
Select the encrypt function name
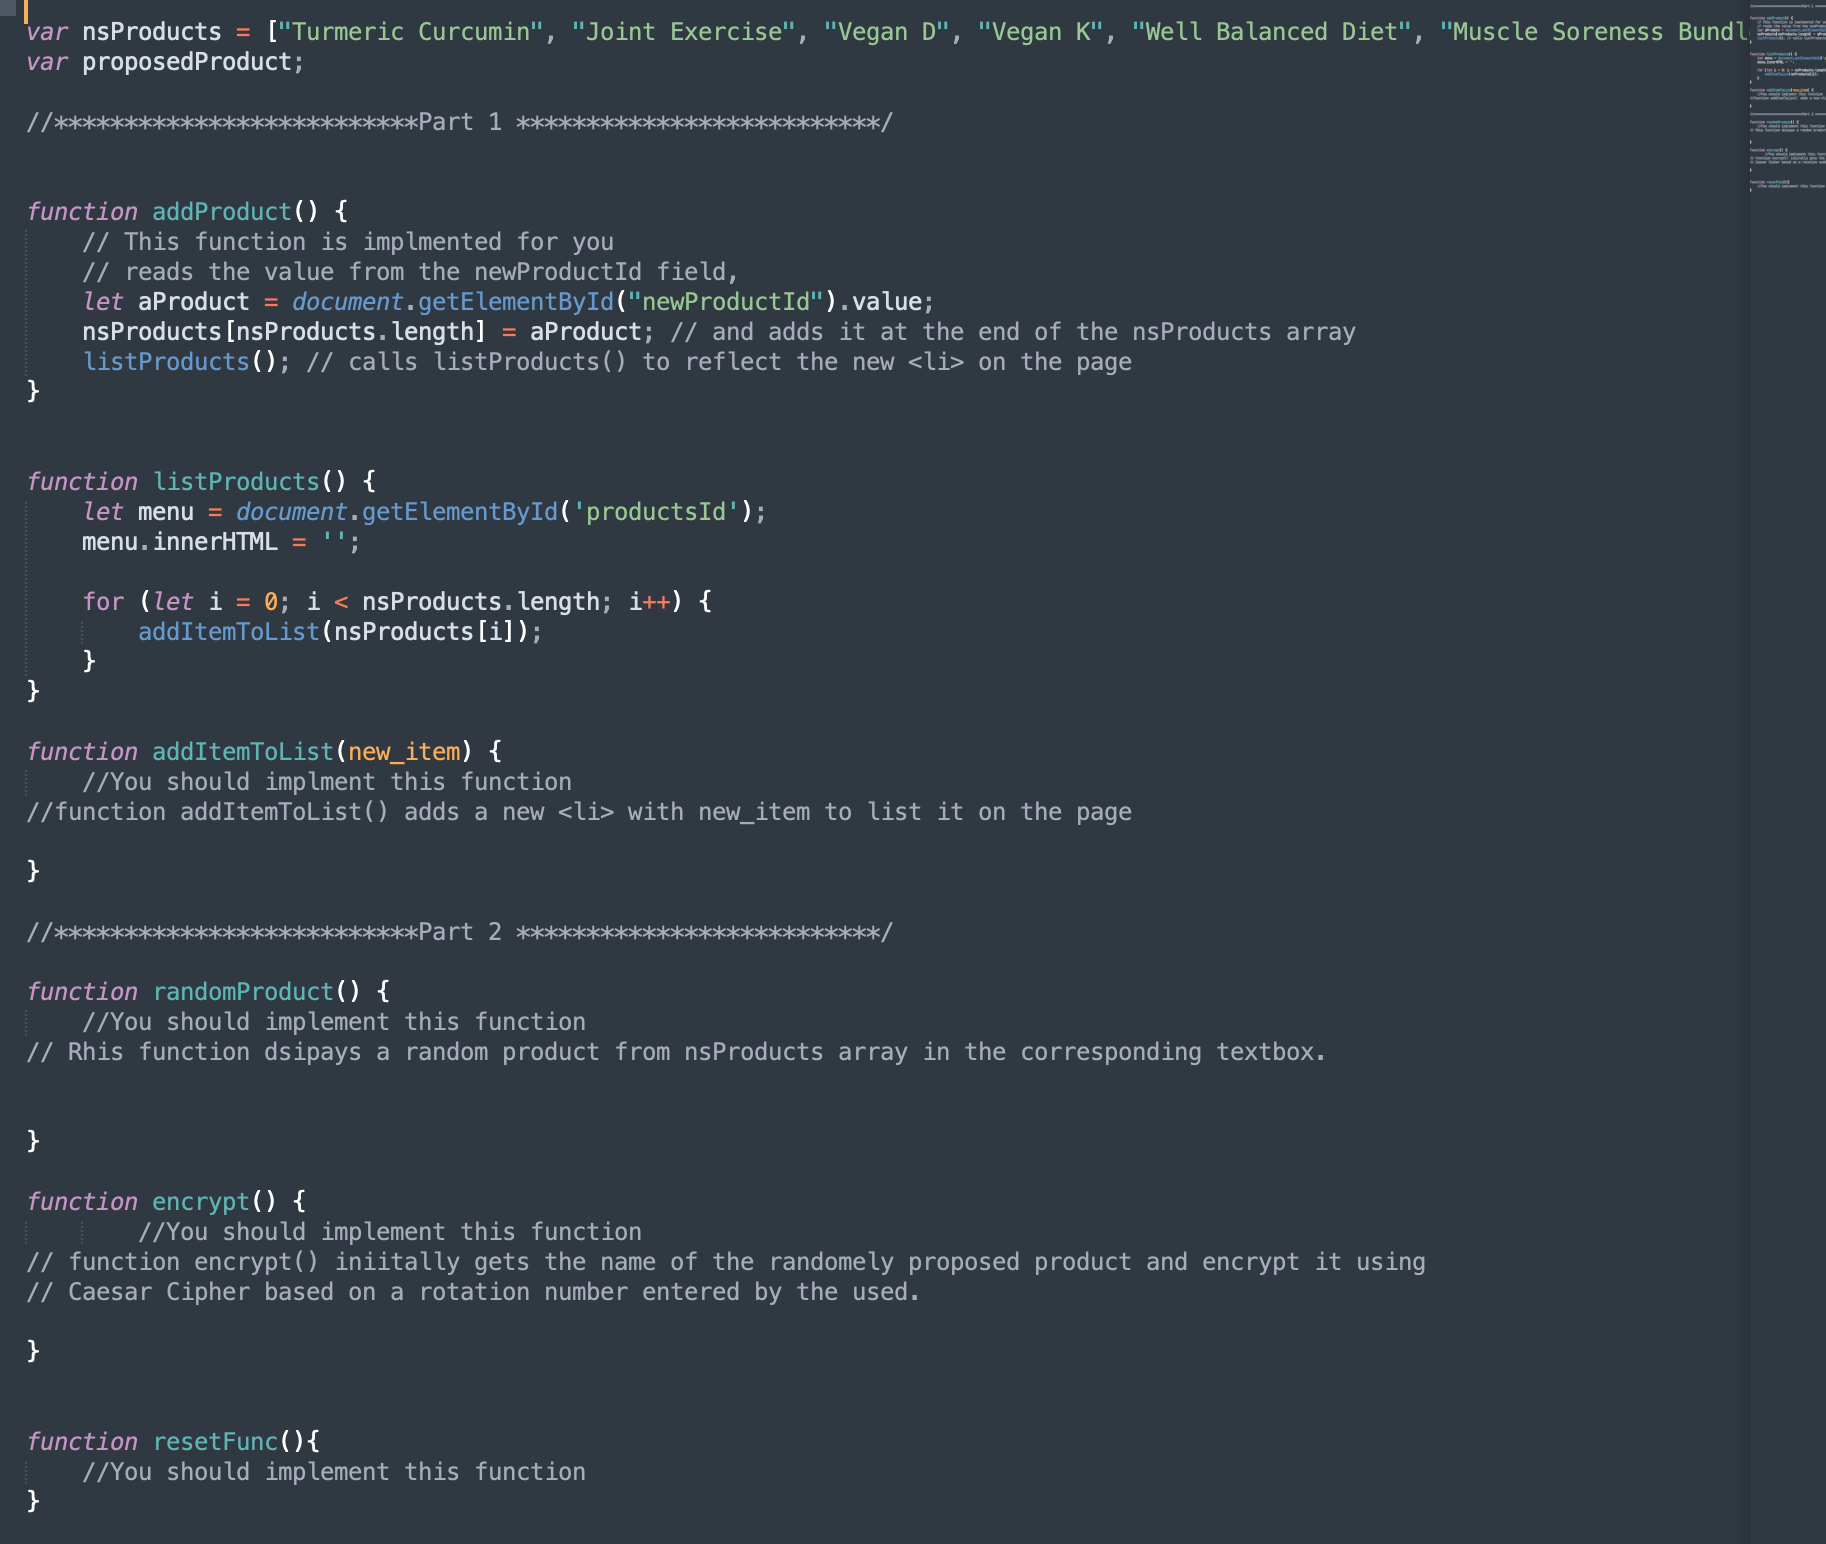[201, 1202]
